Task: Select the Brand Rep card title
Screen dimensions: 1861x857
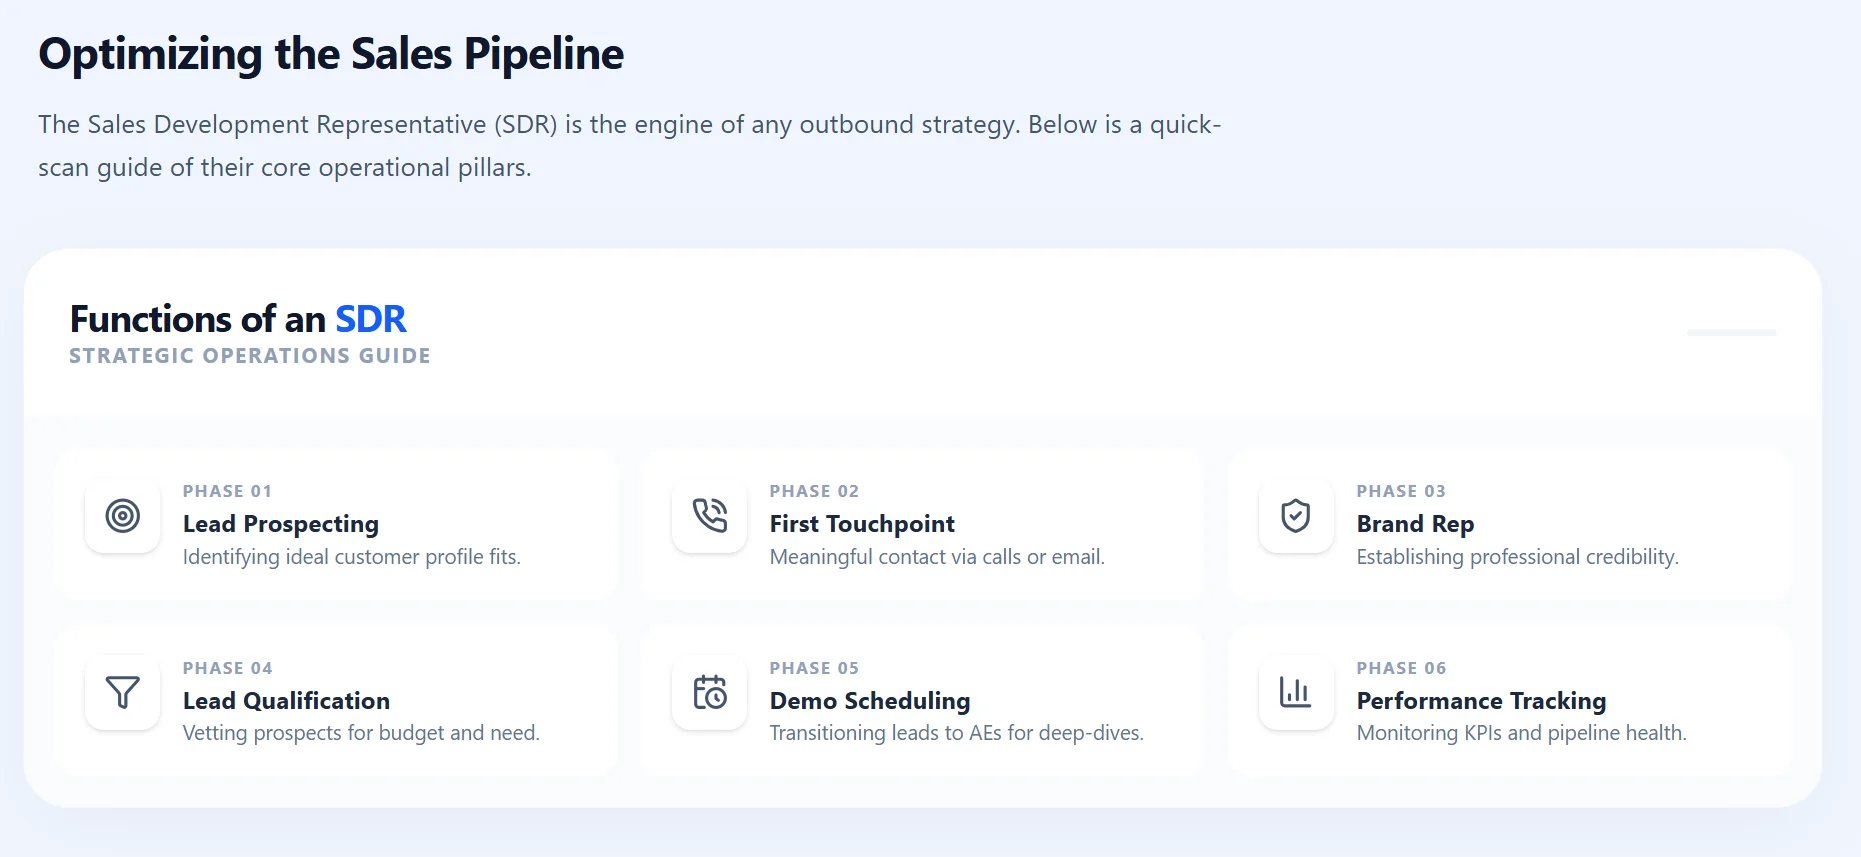Action: tap(1415, 524)
